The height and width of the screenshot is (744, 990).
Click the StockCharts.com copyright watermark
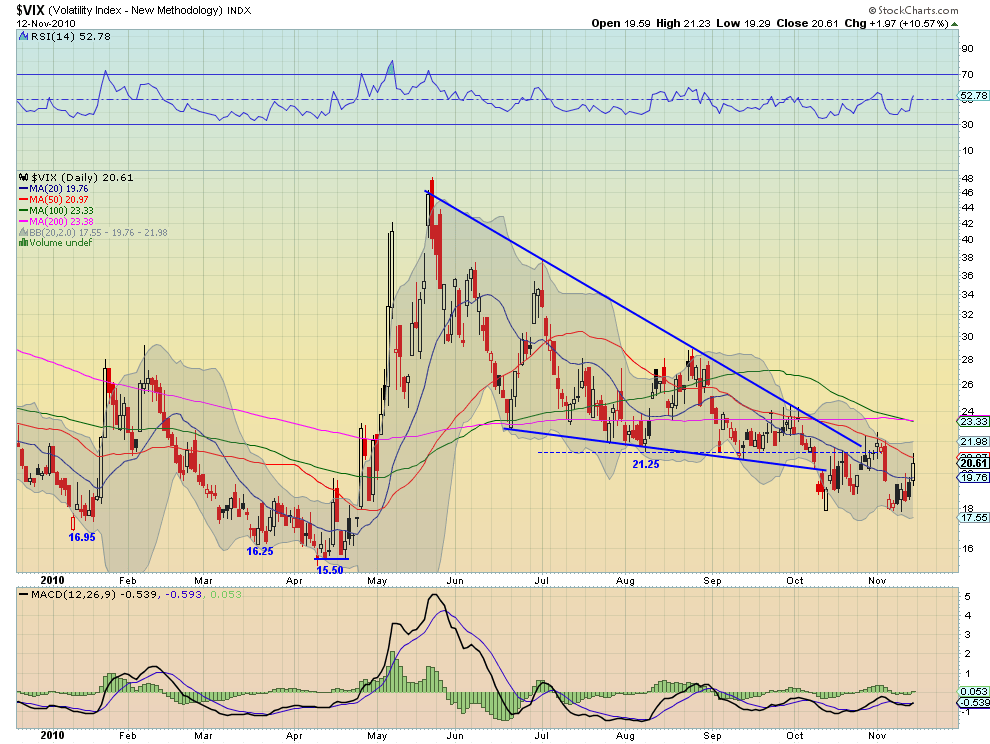(913, 10)
